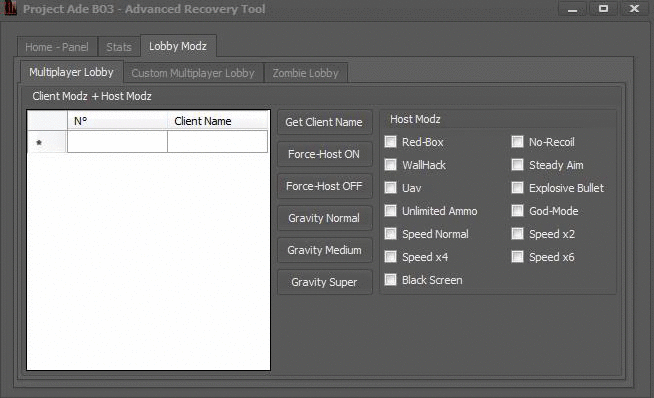The height and width of the screenshot is (398, 654).
Task: Select the new row header marked with asterisk
Action: [47, 142]
